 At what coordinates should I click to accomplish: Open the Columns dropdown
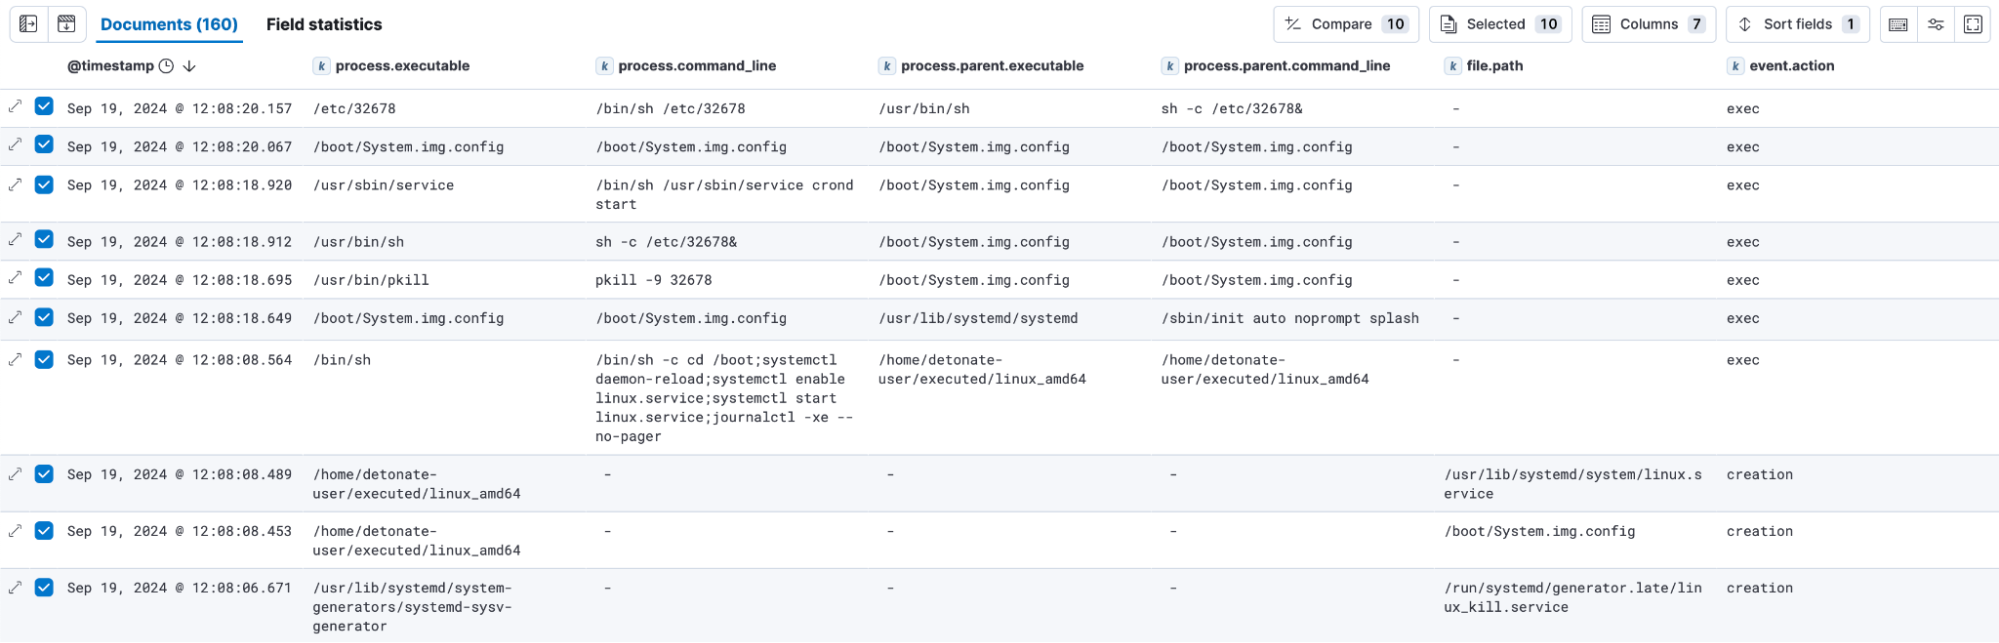click(1647, 24)
